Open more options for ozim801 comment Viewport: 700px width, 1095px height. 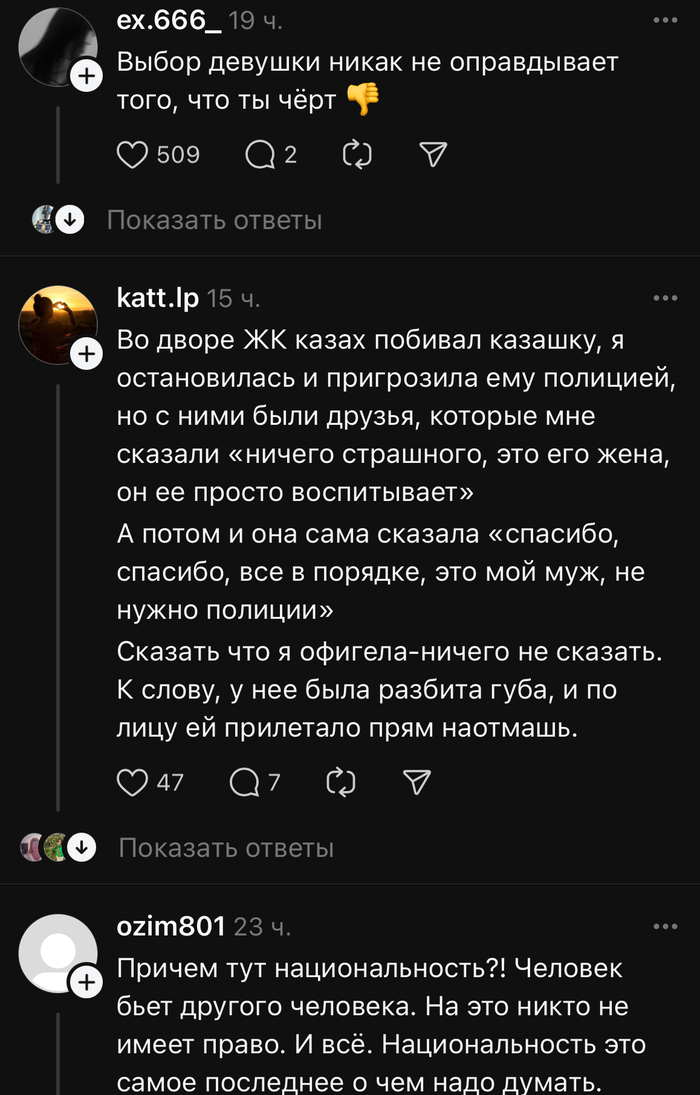[x=664, y=927]
